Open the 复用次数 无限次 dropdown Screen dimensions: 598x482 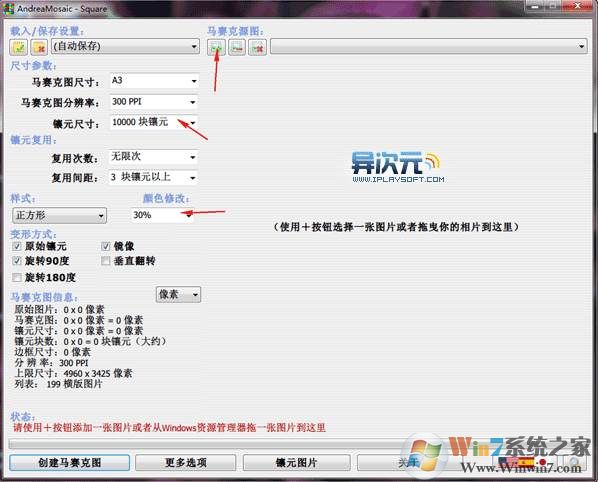pos(153,157)
